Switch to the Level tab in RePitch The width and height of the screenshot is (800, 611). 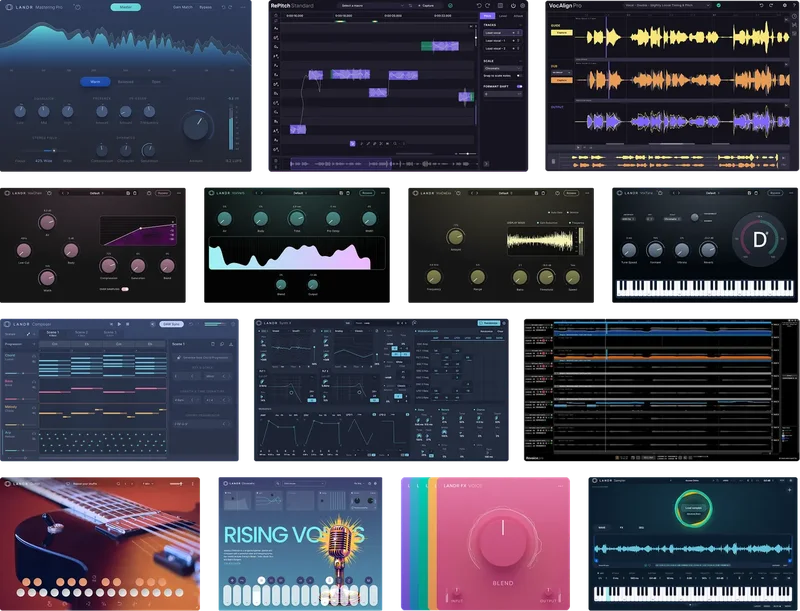coord(503,16)
